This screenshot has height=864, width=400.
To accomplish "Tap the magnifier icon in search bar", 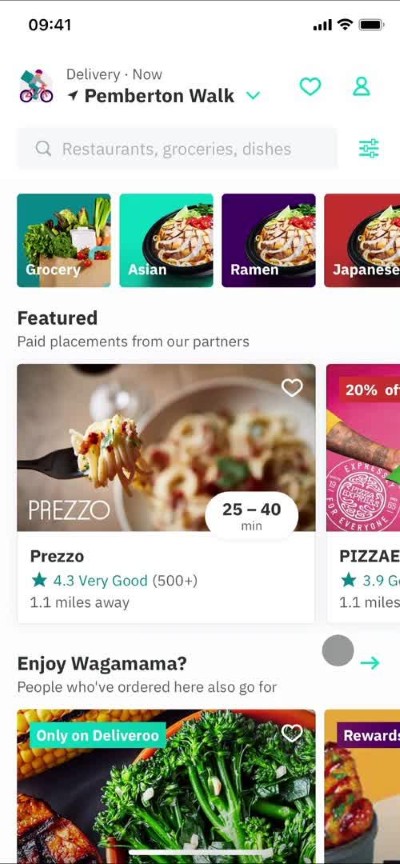I will [43, 148].
